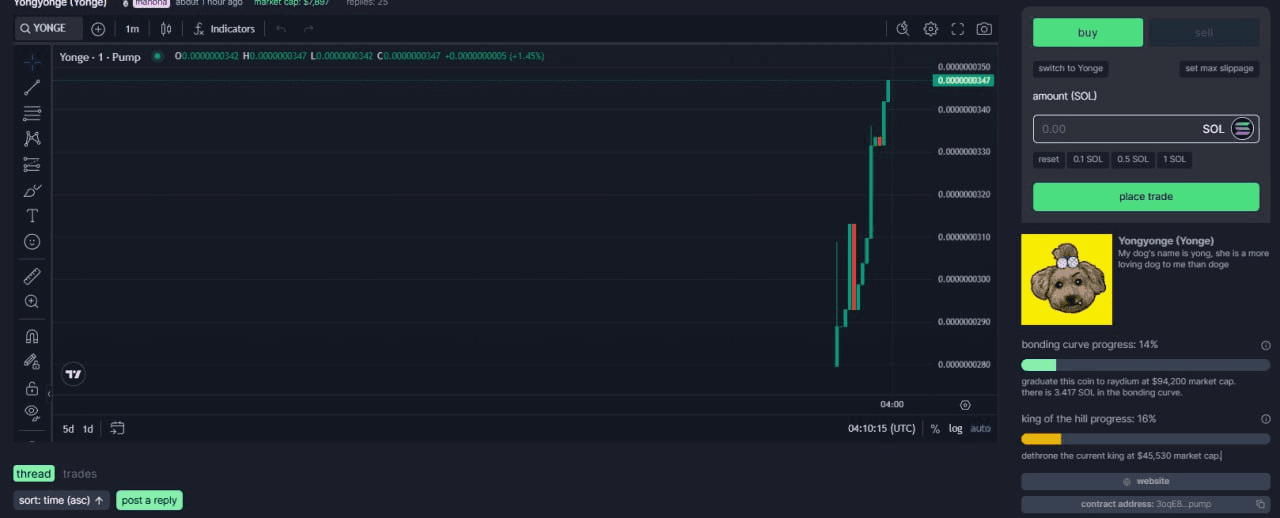
Task: Open the 1m interval dropdown
Action: [132, 29]
